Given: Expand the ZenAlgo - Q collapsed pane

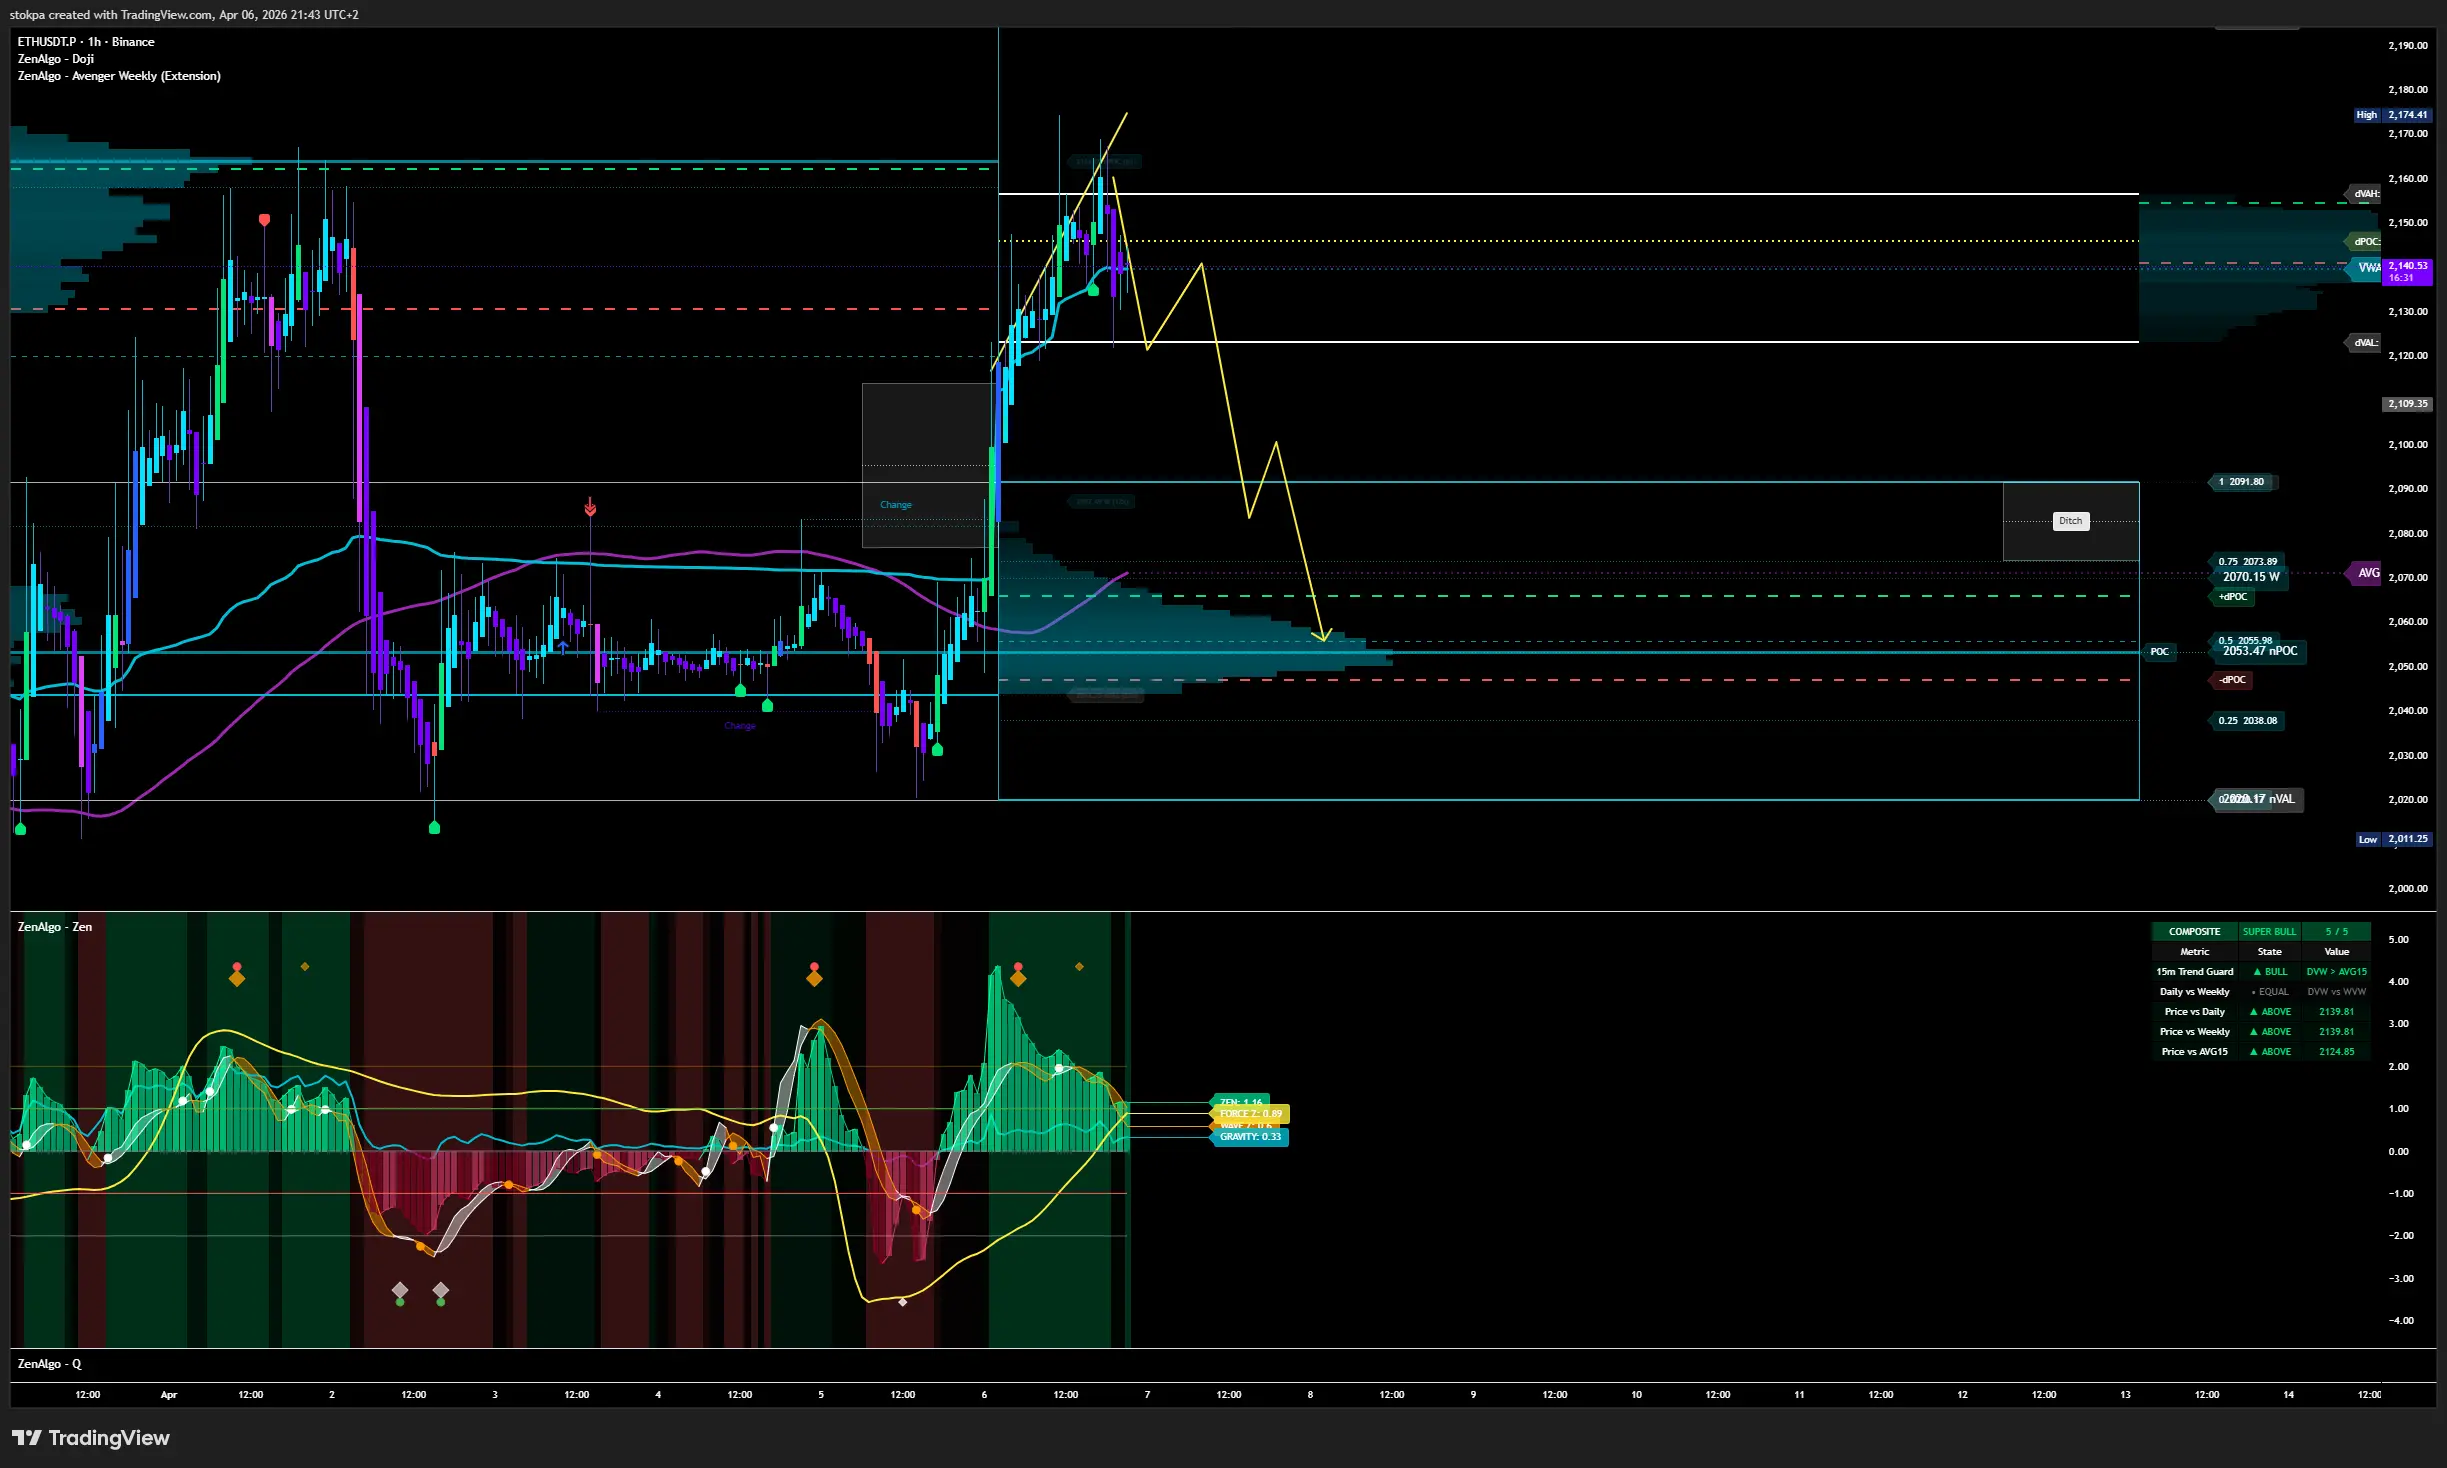Looking at the screenshot, I should click(50, 1364).
